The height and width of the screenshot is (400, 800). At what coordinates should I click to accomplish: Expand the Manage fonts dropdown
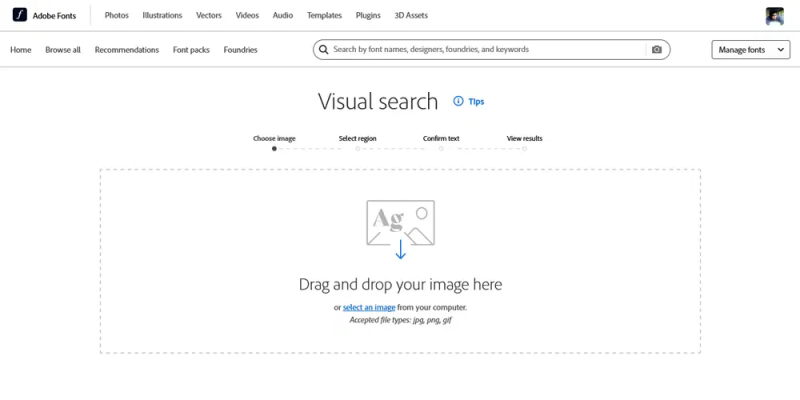pos(751,49)
